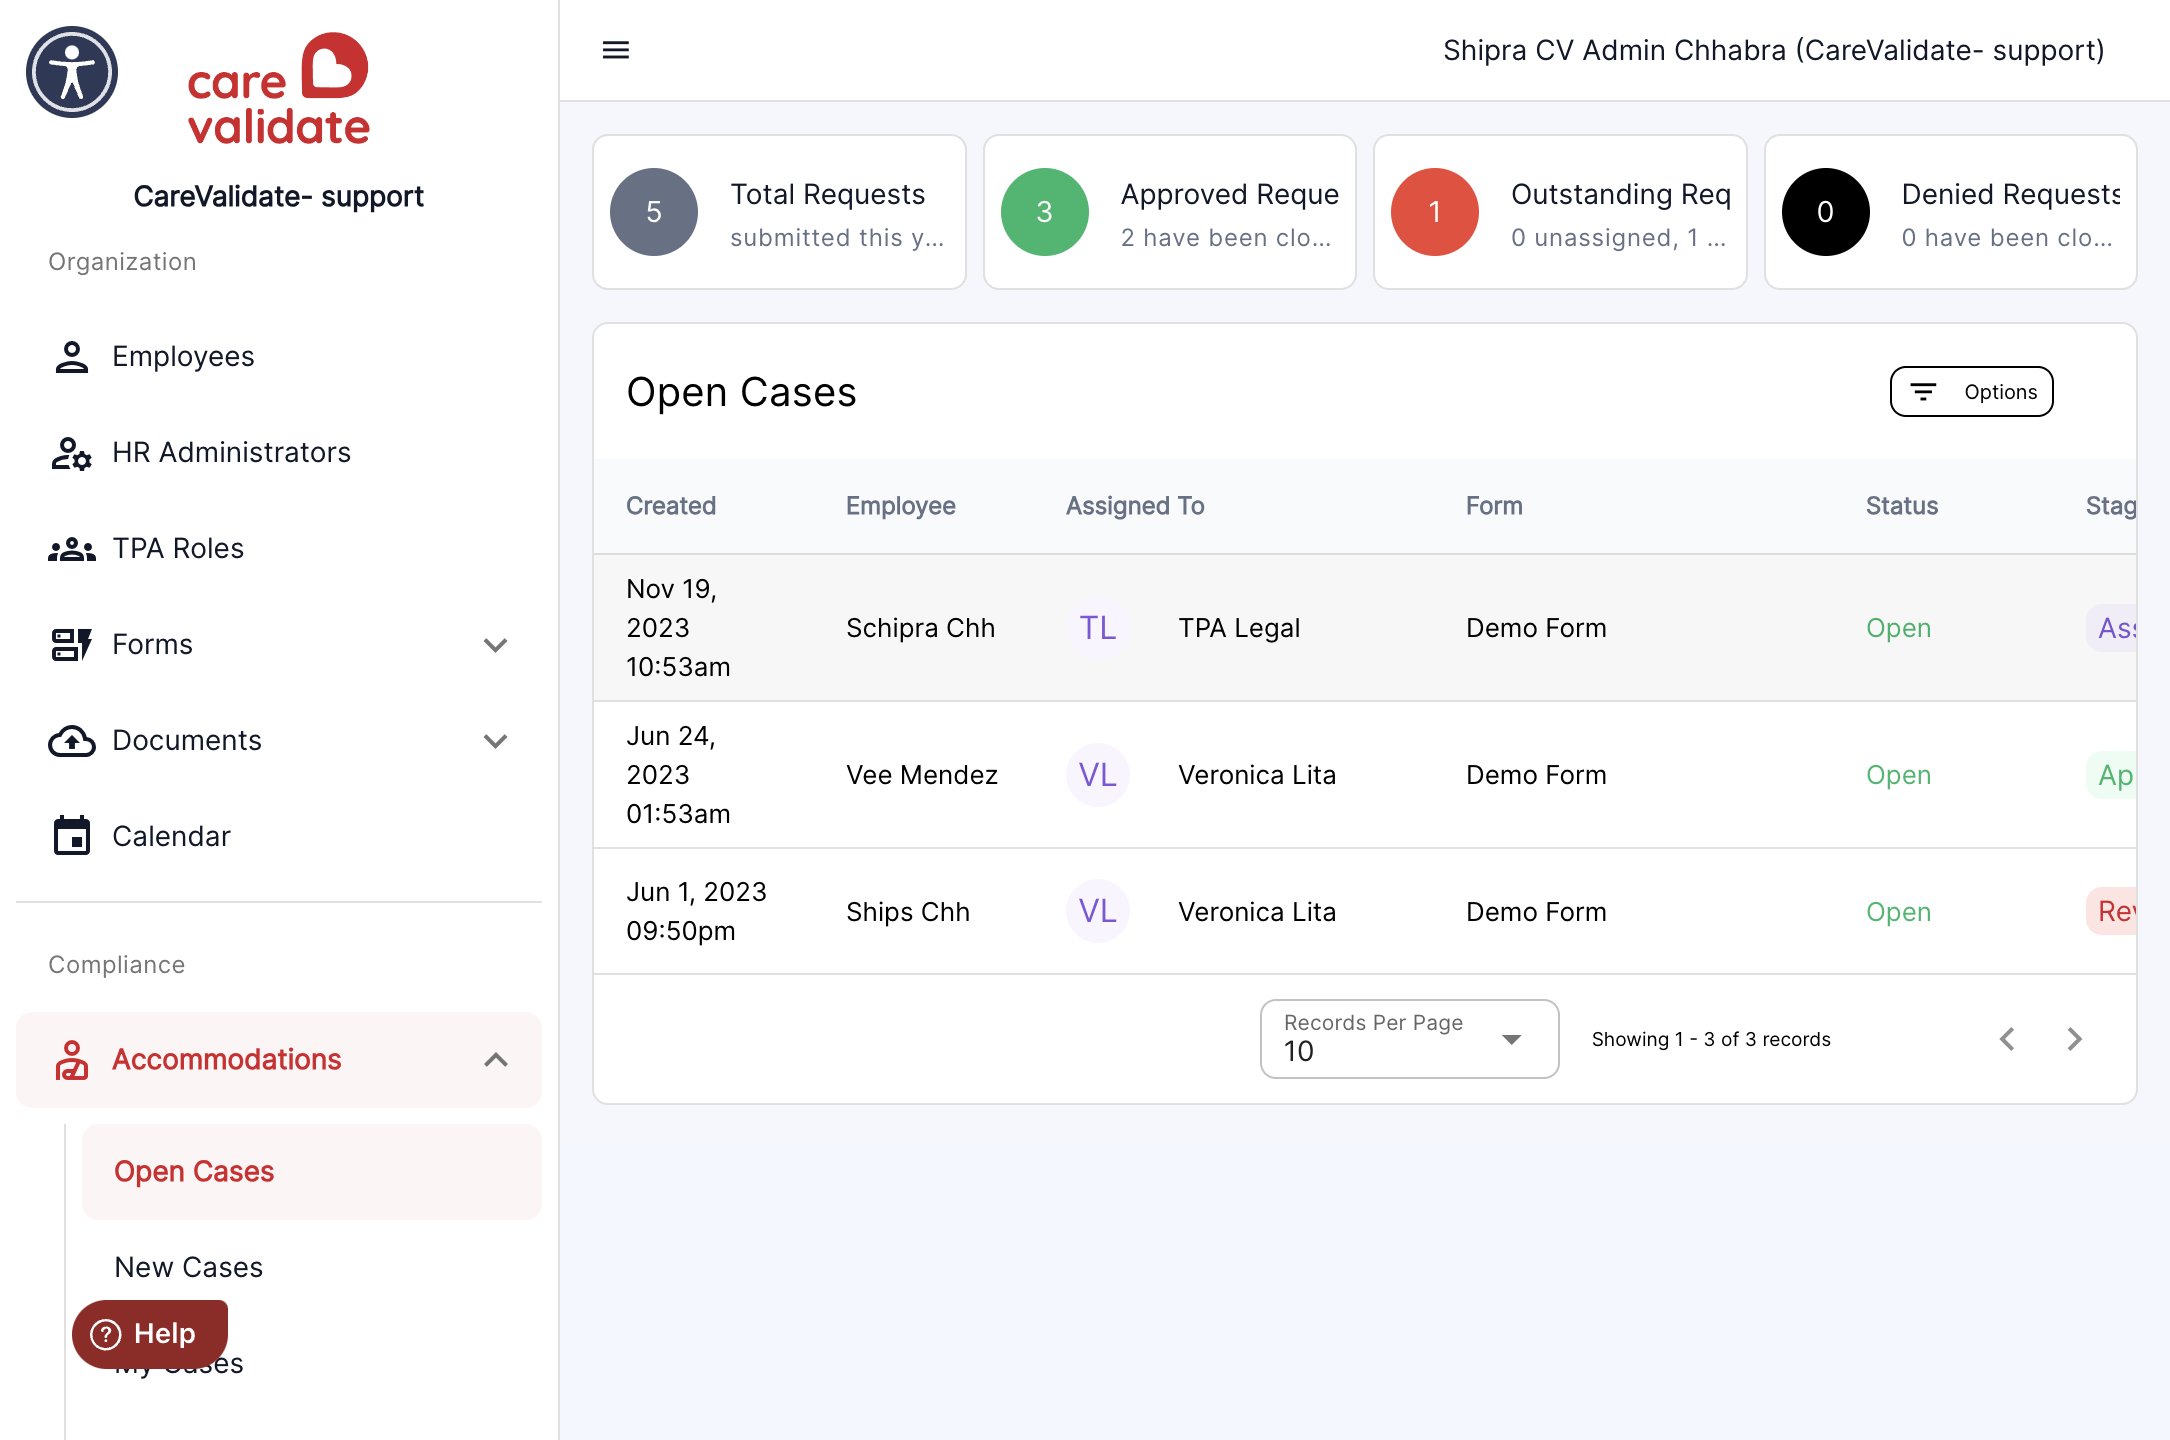Click the VL avatar in Ships Chh row
The height and width of the screenshot is (1440, 2170).
pyautogui.click(x=1098, y=911)
